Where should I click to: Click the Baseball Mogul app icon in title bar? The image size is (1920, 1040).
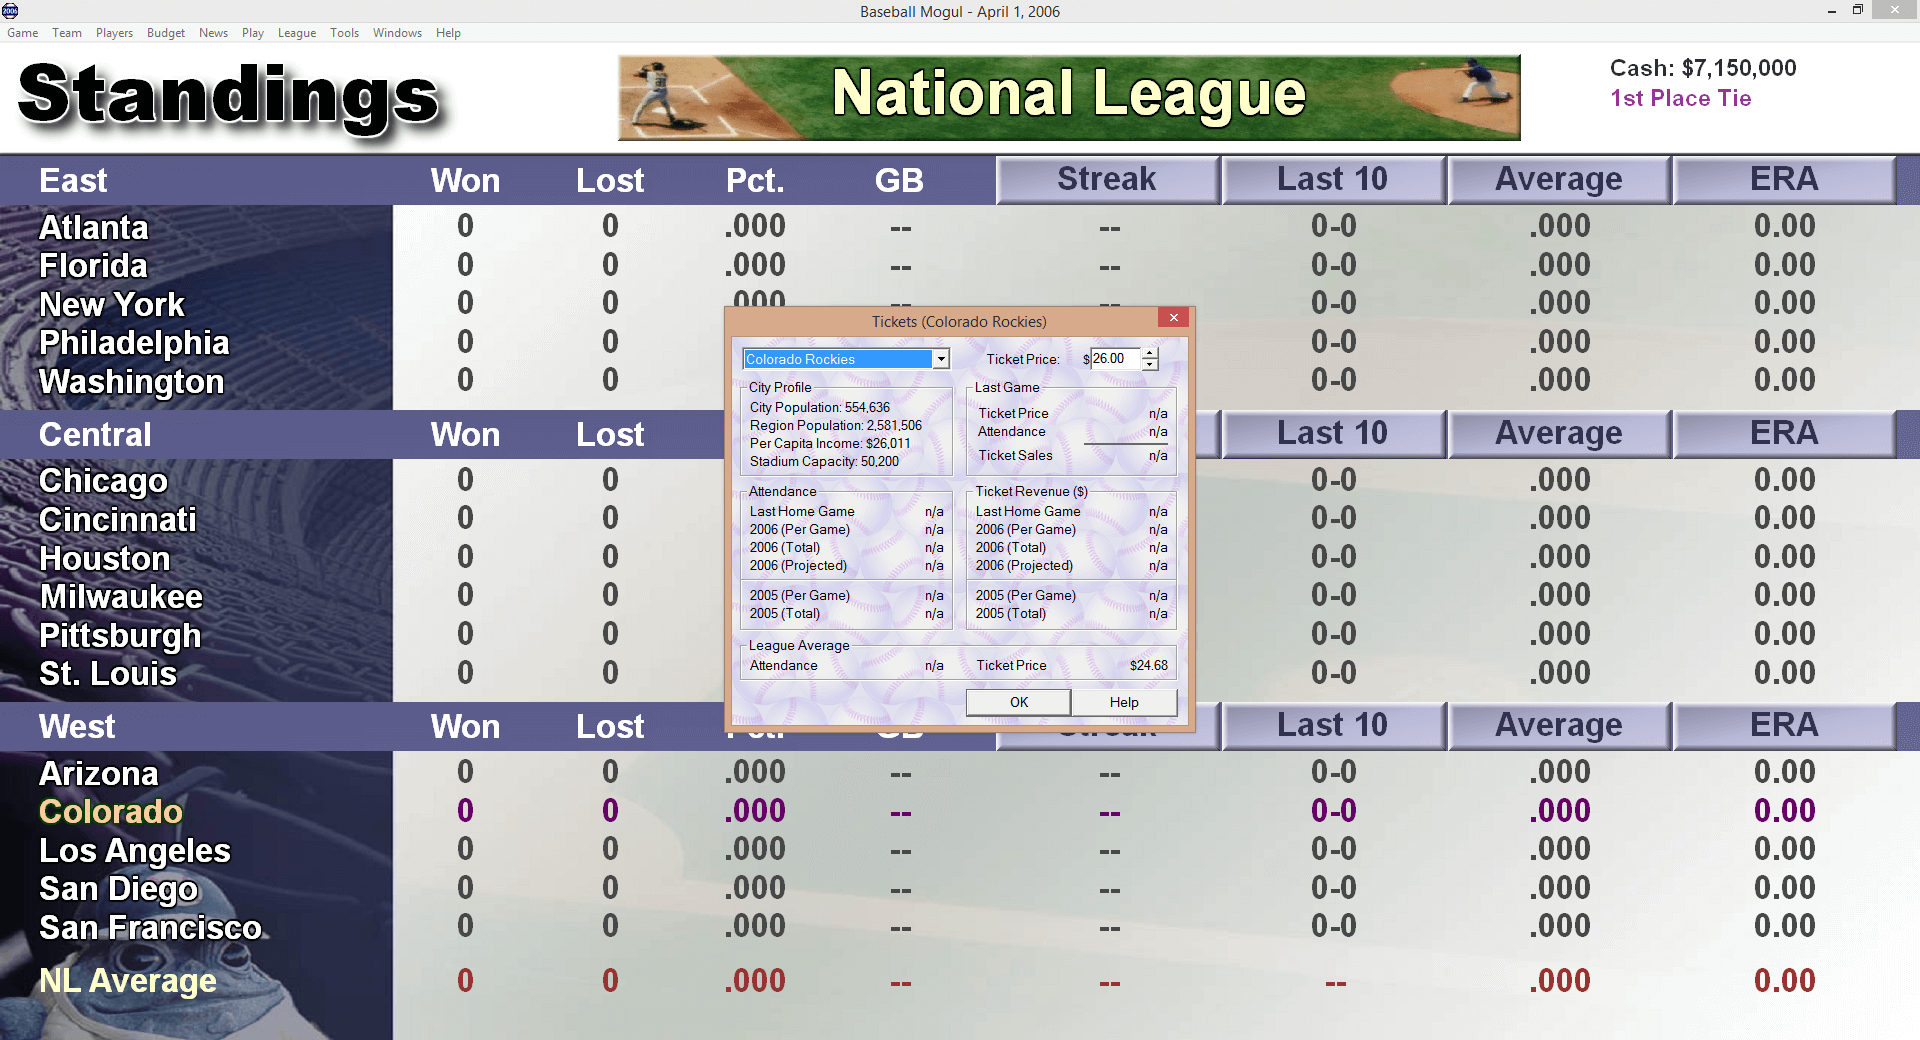(x=10, y=11)
